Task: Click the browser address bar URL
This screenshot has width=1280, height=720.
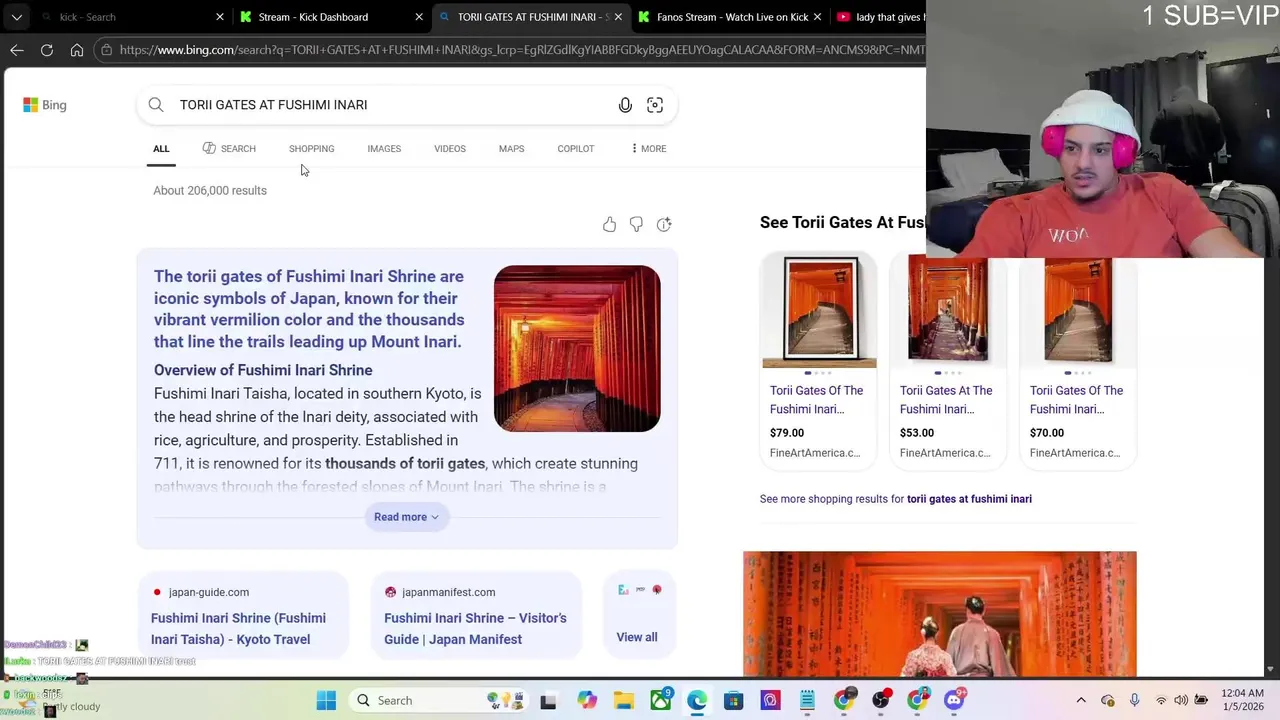Action: (x=520, y=50)
